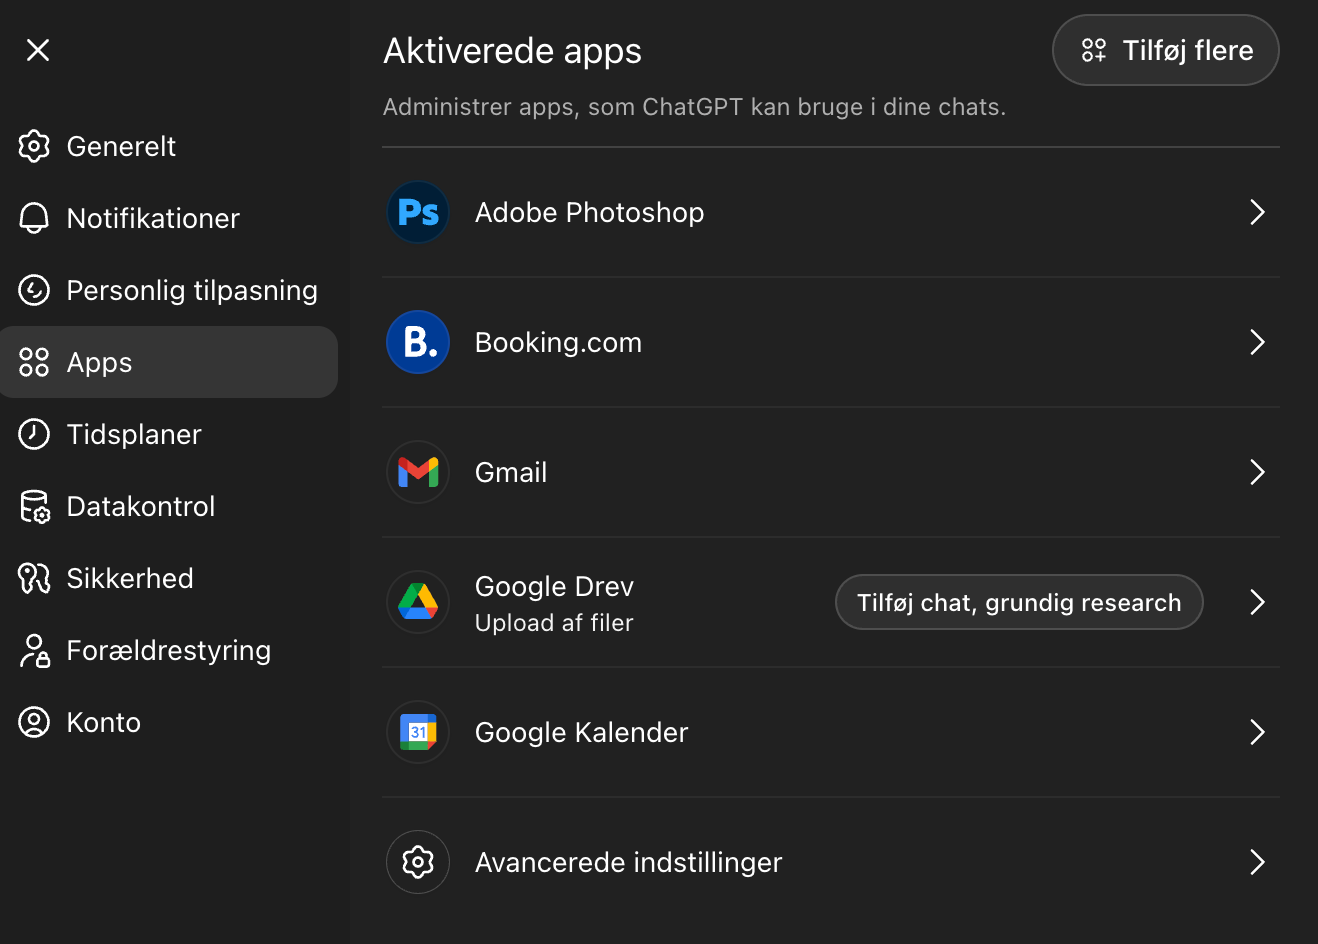Close the settings panel with the X
The height and width of the screenshot is (944, 1318).
(37, 50)
